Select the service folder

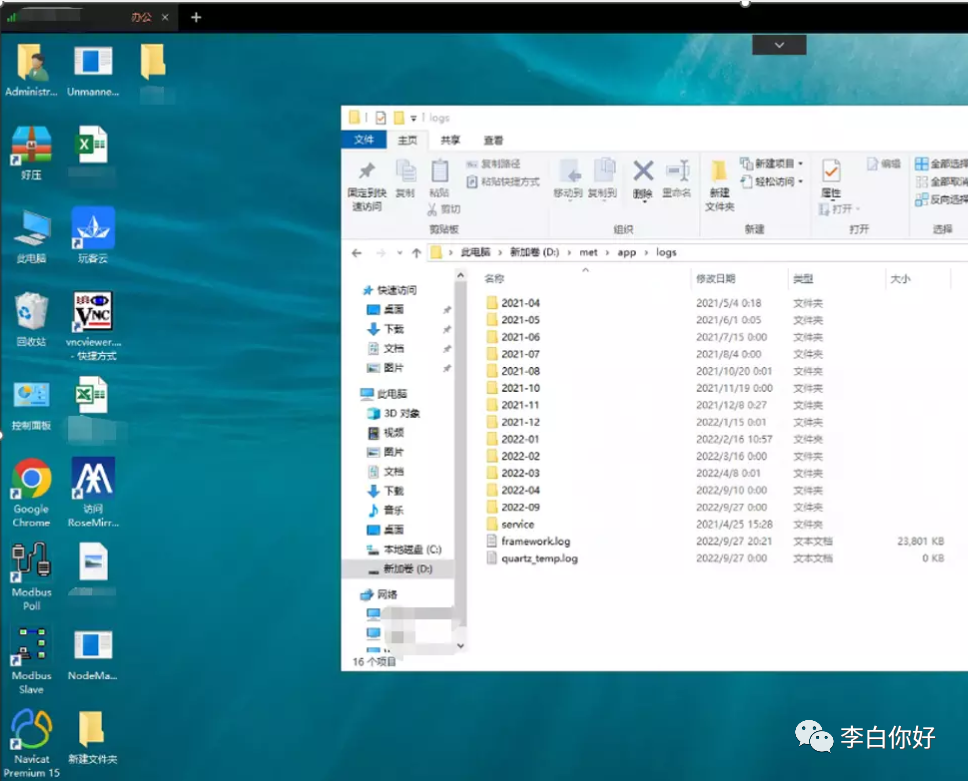(517, 524)
